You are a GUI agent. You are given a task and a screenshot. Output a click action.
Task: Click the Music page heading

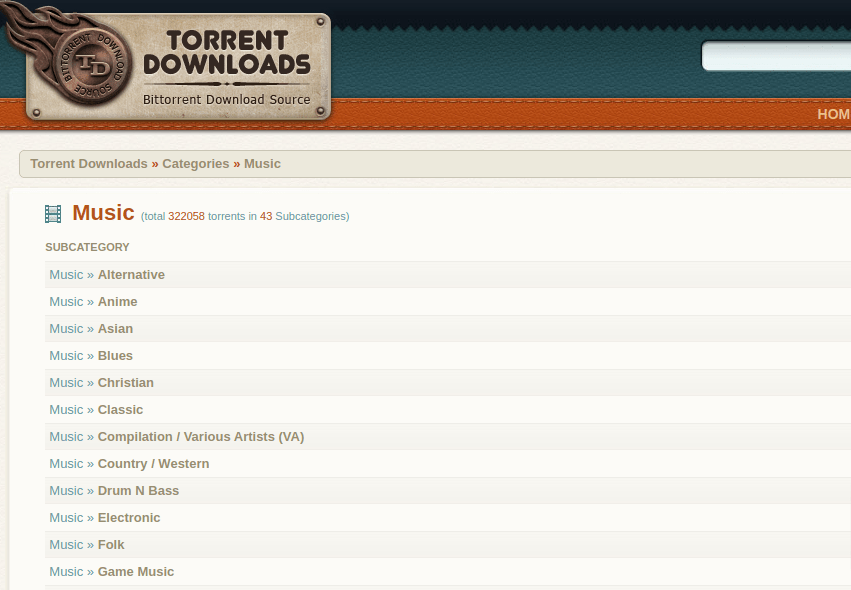pyautogui.click(x=103, y=213)
